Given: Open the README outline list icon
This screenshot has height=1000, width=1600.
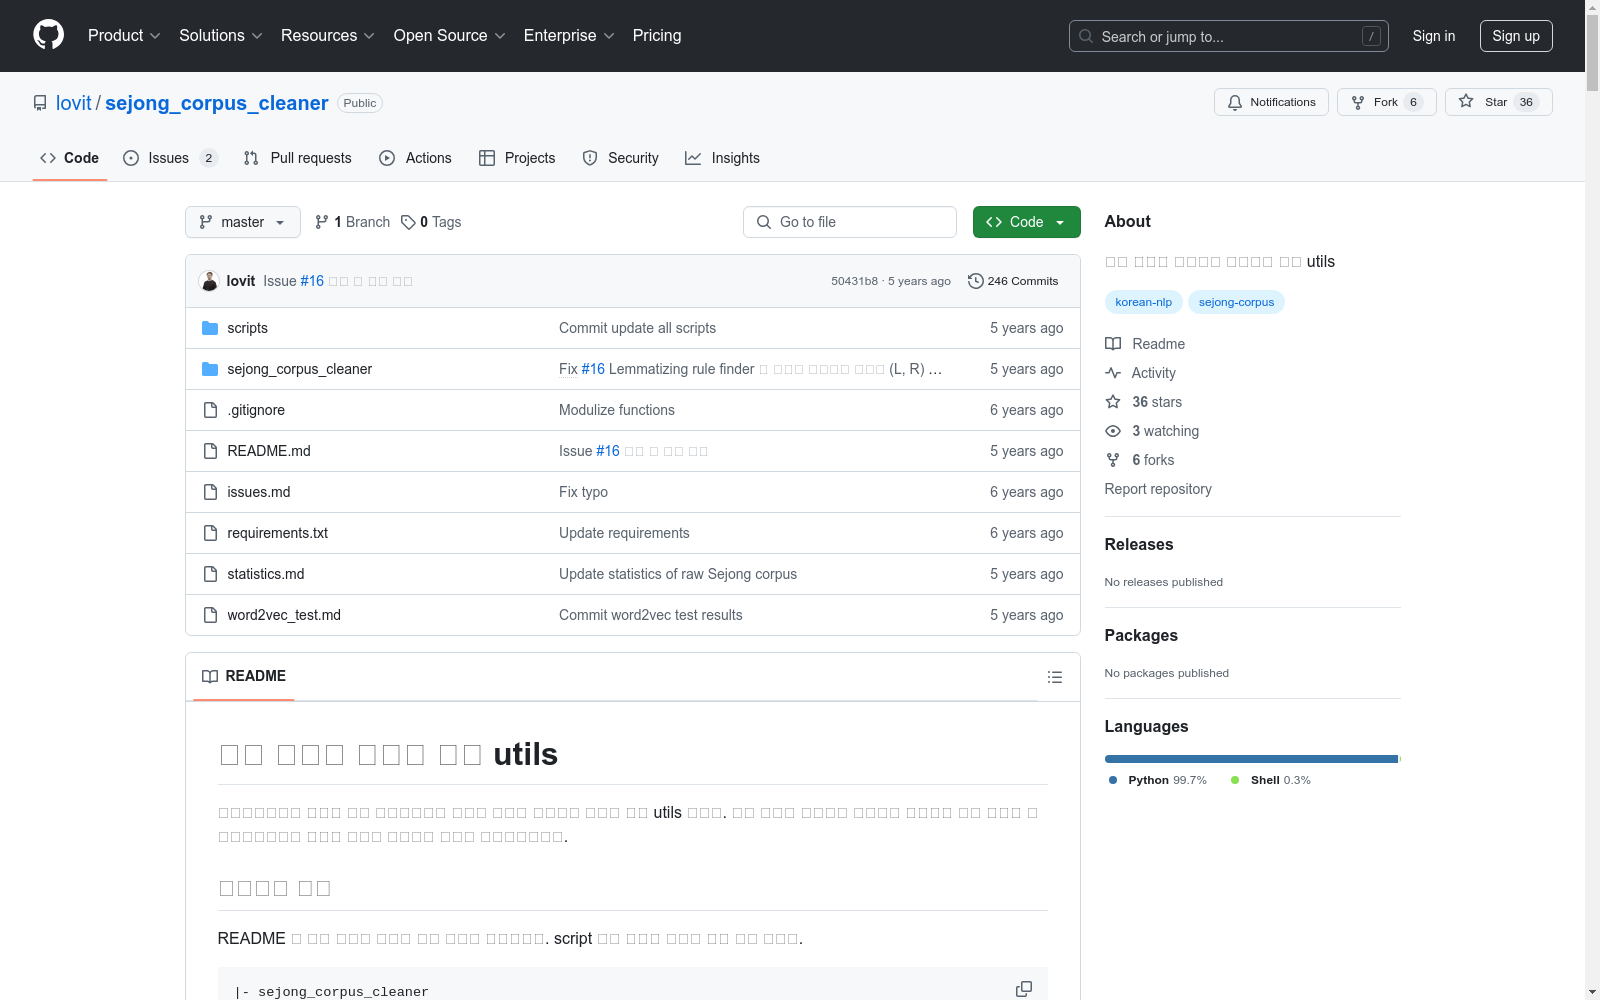Looking at the screenshot, I should [x=1054, y=677].
